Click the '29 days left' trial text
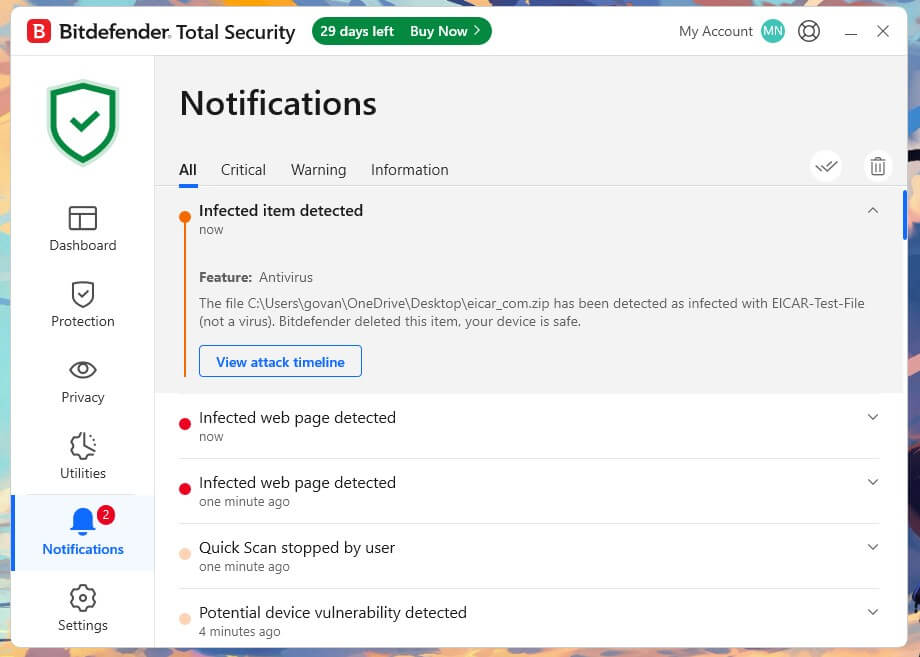This screenshot has width=920, height=657. point(357,31)
